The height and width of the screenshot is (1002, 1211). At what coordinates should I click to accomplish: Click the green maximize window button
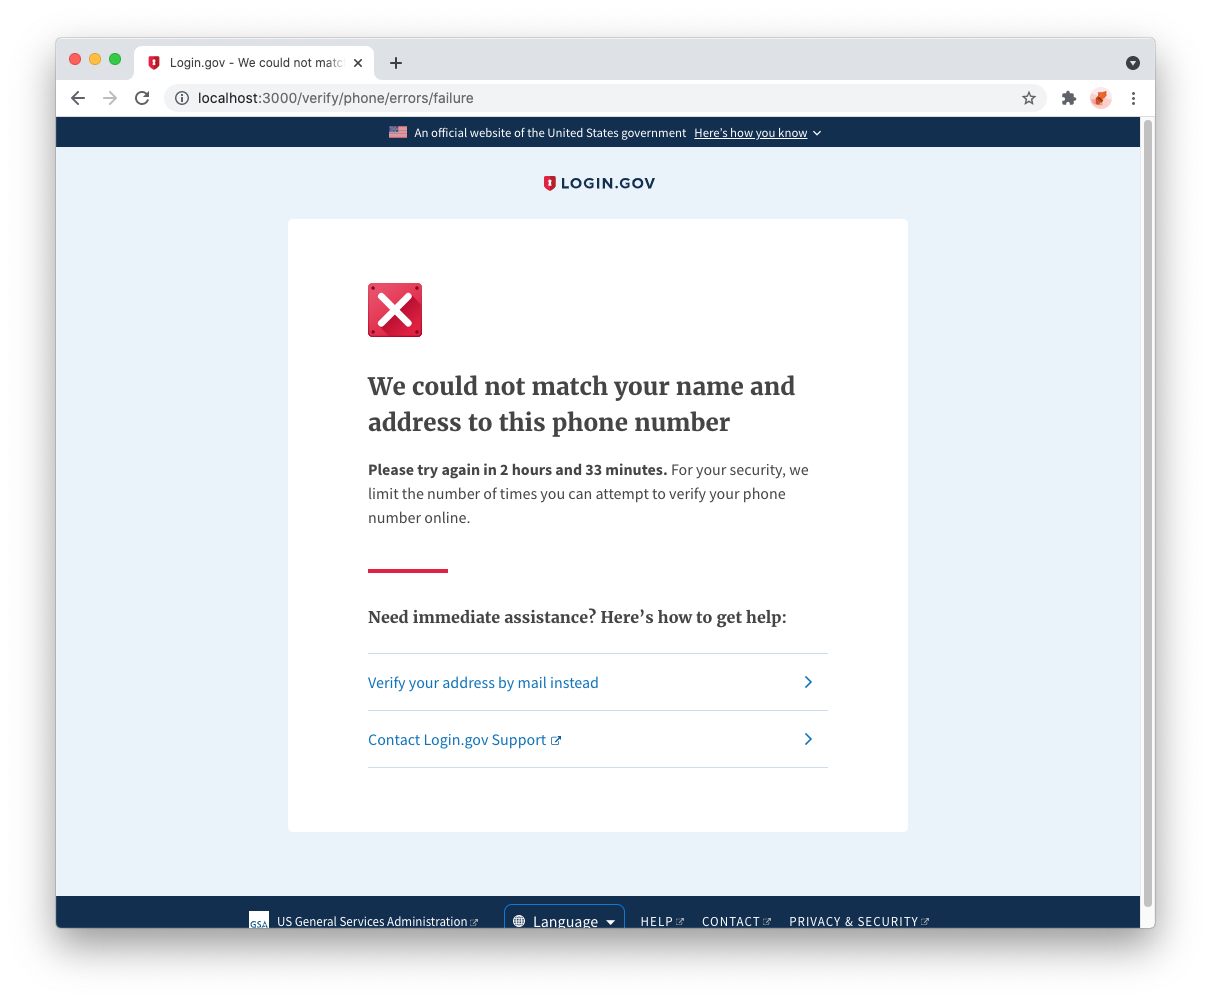[115, 60]
